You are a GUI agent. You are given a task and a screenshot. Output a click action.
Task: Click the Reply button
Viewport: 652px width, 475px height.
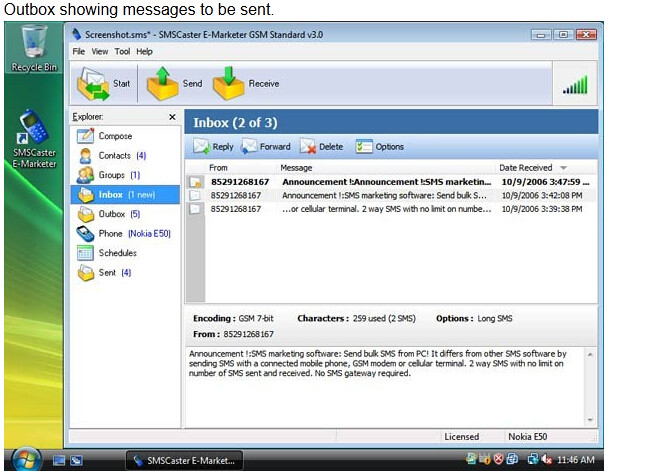tap(213, 147)
